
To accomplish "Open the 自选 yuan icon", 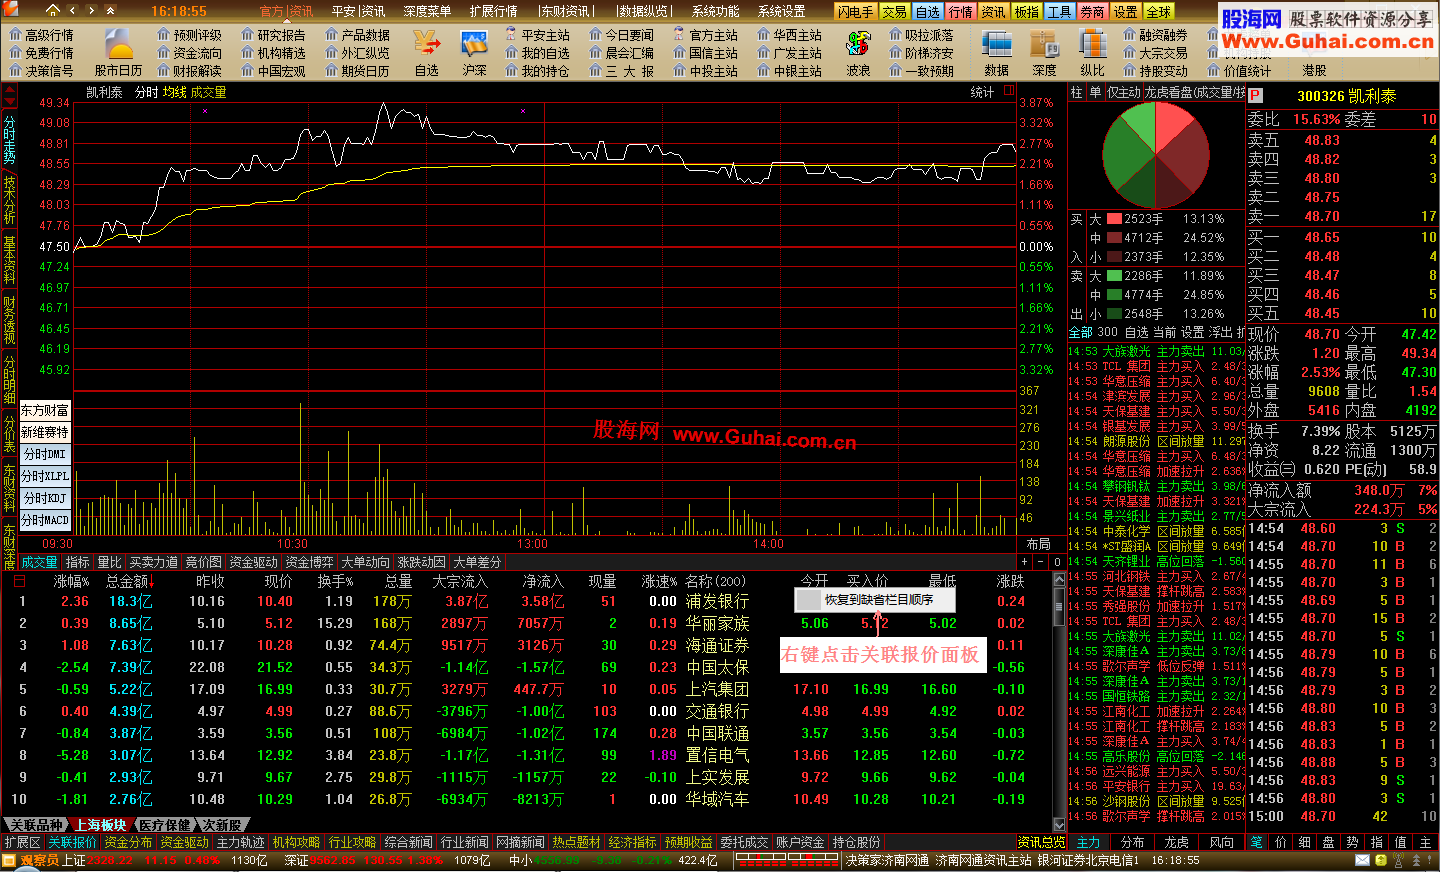I will click(427, 52).
